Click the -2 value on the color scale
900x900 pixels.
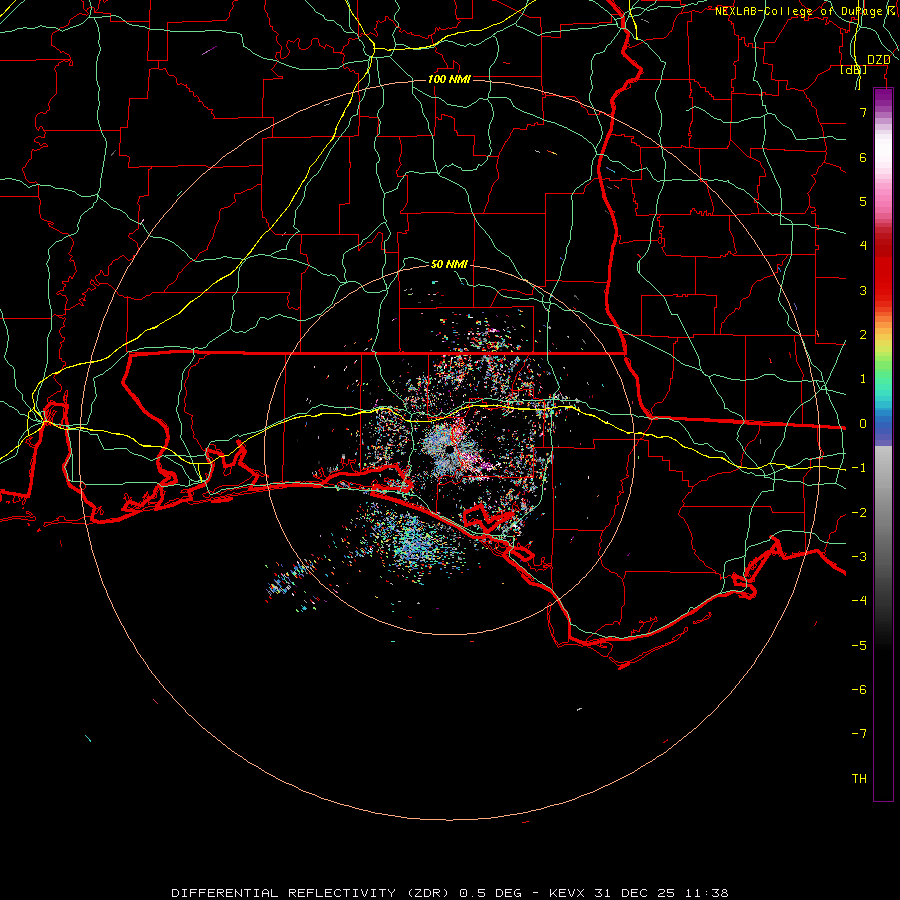pos(859,513)
